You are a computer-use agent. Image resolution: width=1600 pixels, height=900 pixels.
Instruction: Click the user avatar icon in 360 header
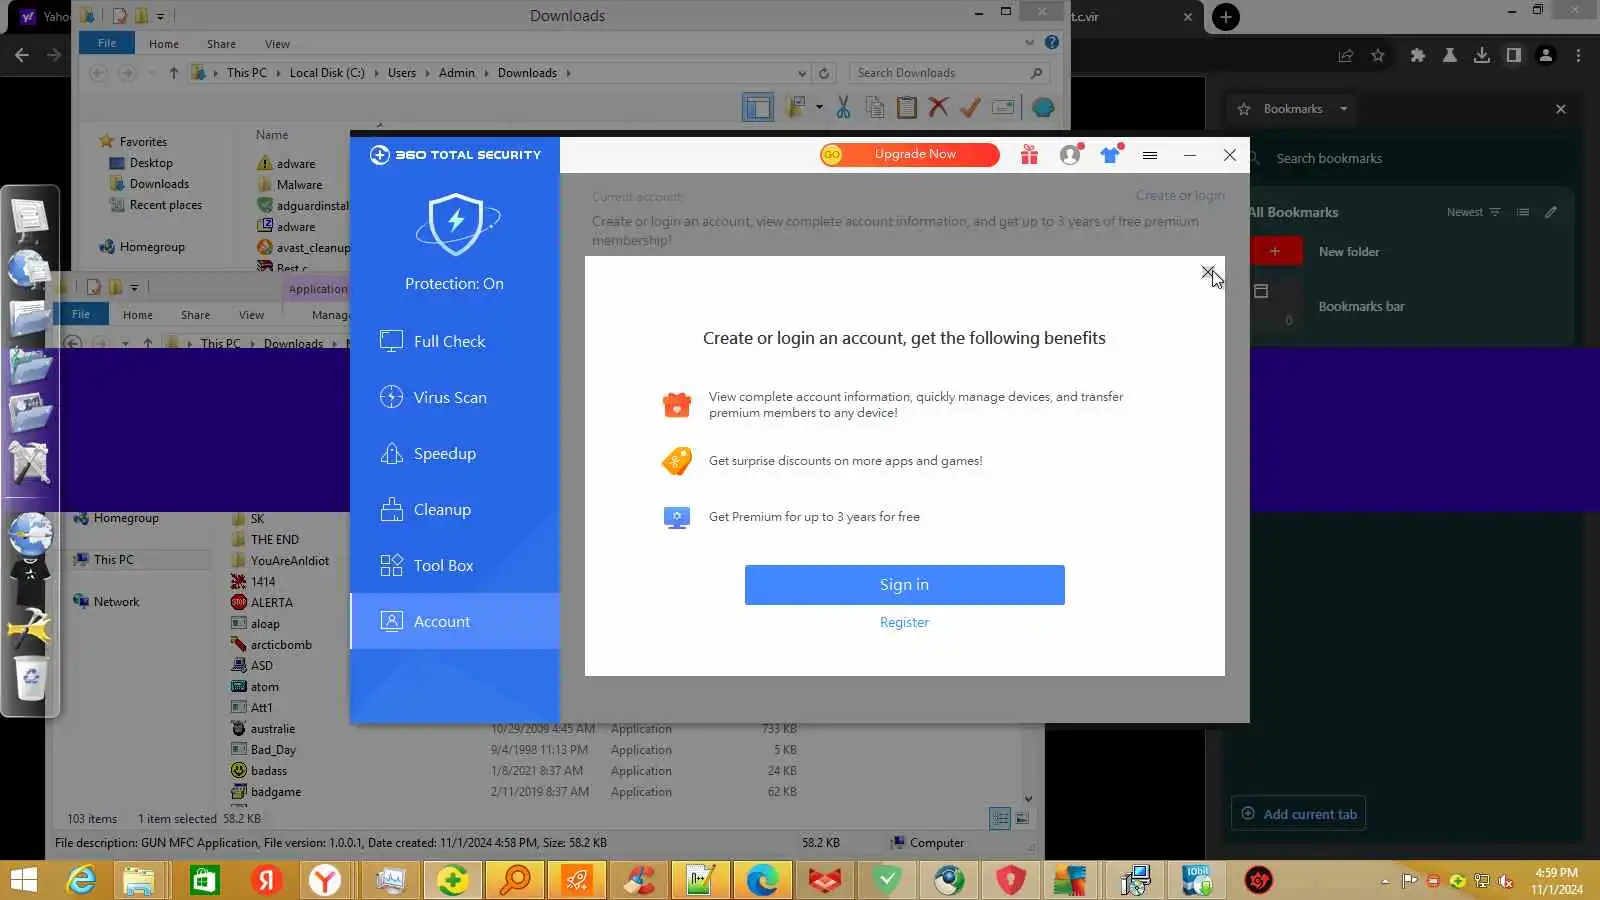(1070, 155)
